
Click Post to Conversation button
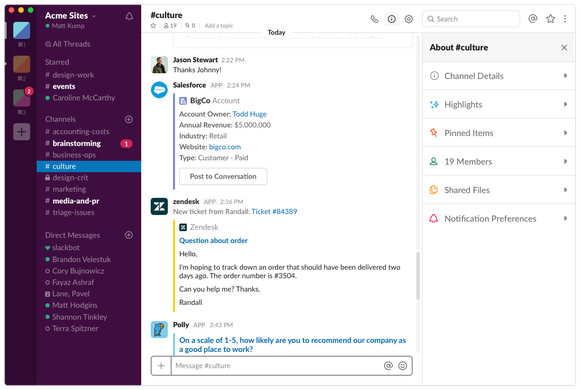tap(223, 176)
